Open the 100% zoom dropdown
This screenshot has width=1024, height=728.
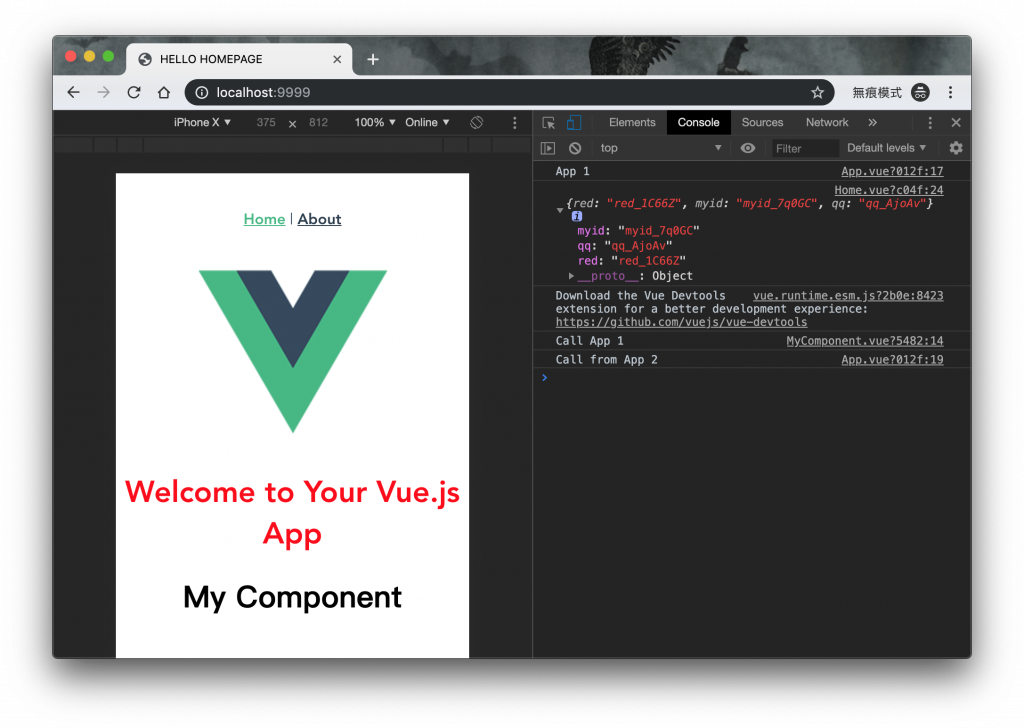375,123
